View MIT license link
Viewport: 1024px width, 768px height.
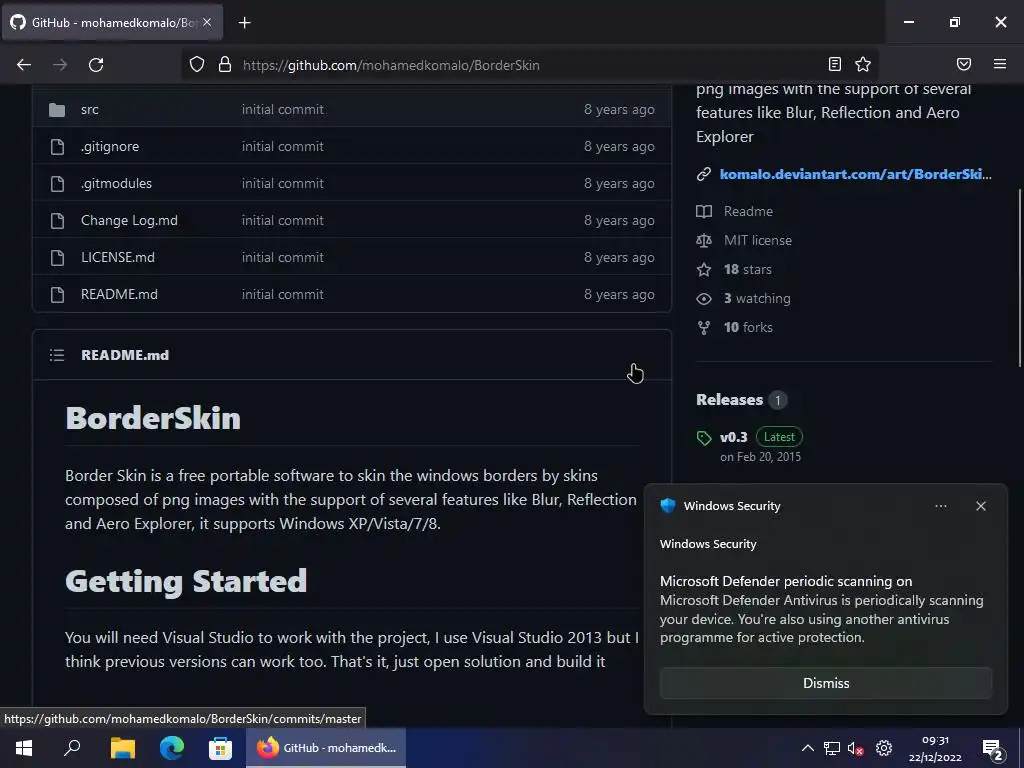pyautogui.click(x=758, y=240)
